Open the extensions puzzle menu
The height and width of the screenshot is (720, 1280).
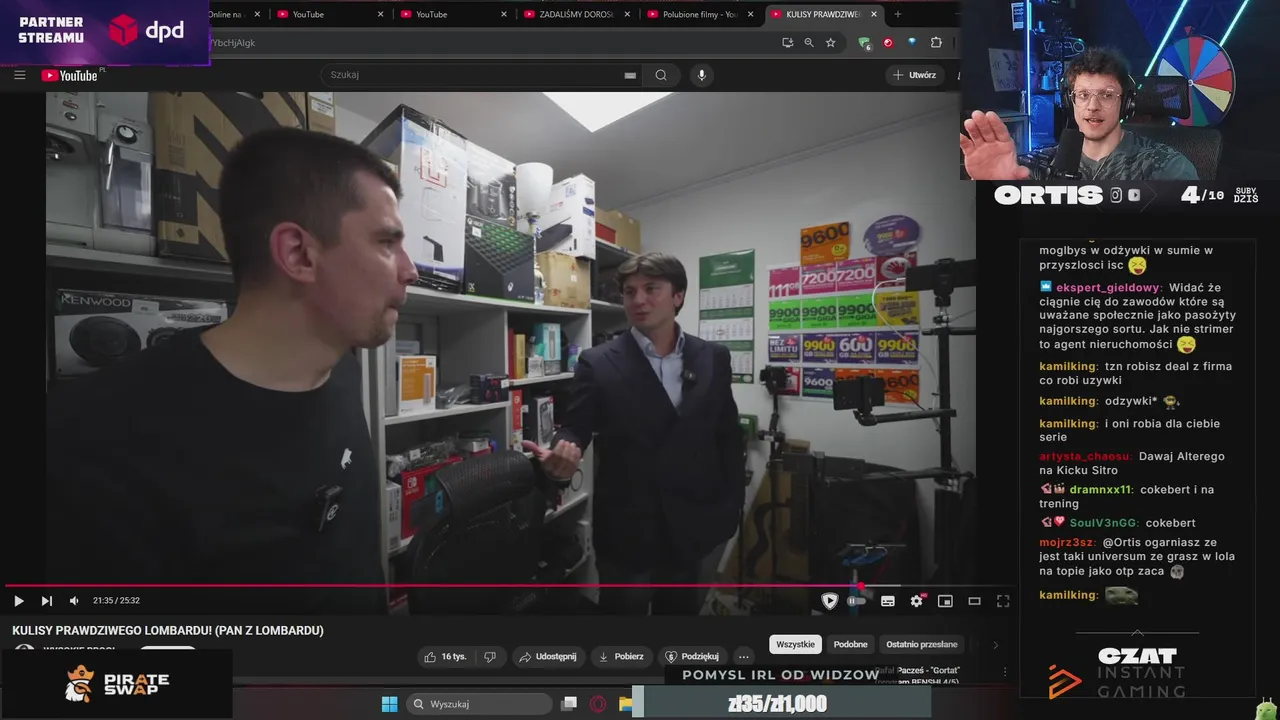click(x=936, y=43)
